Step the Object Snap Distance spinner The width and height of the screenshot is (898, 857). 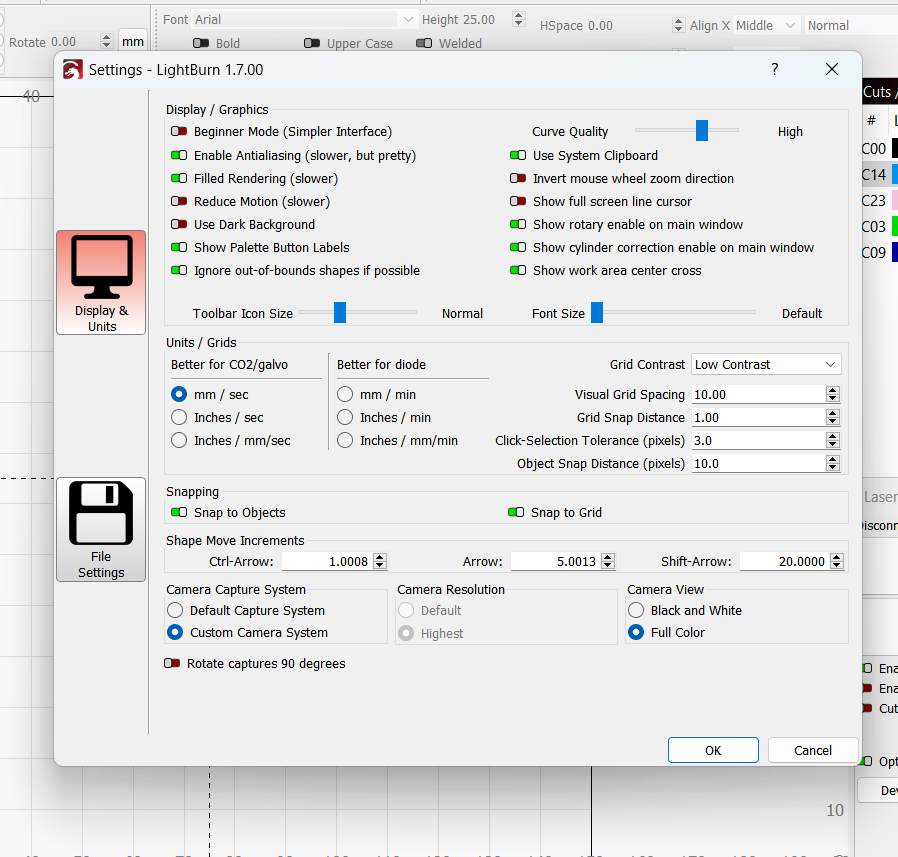pyautogui.click(x=833, y=463)
